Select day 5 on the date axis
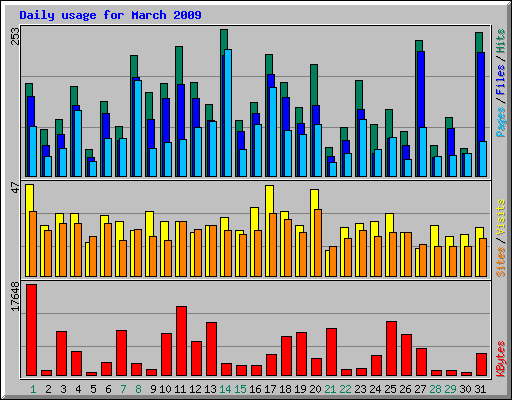This screenshot has width=512, height=400. point(93,389)
